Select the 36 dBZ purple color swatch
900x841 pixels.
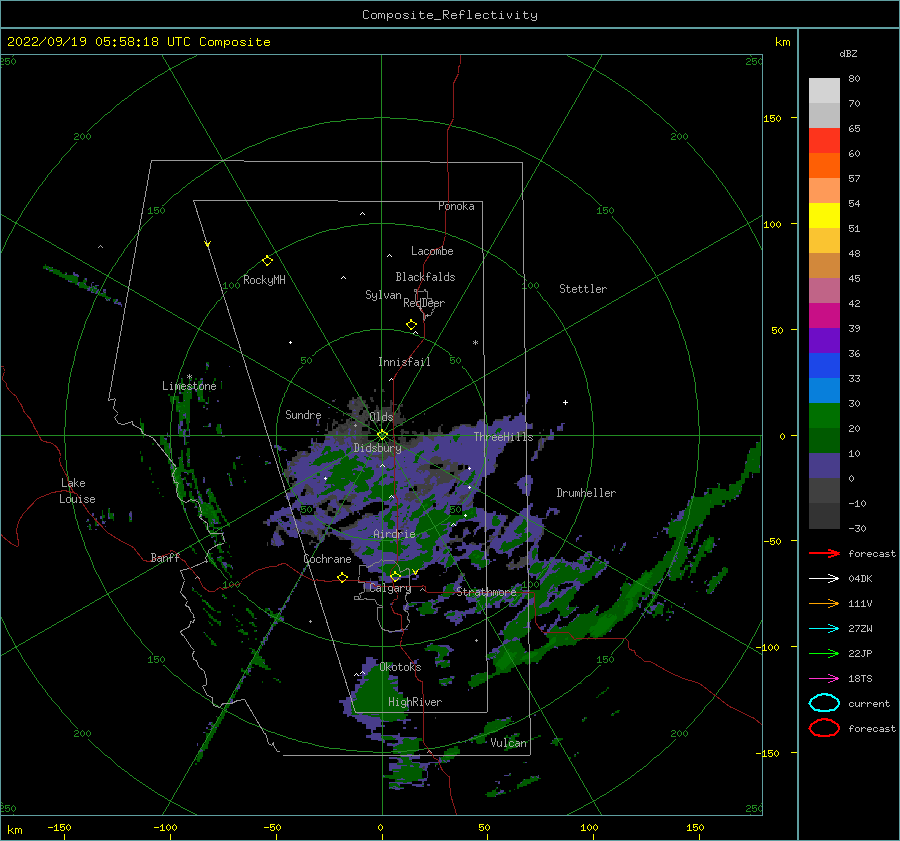coord(824,340)
